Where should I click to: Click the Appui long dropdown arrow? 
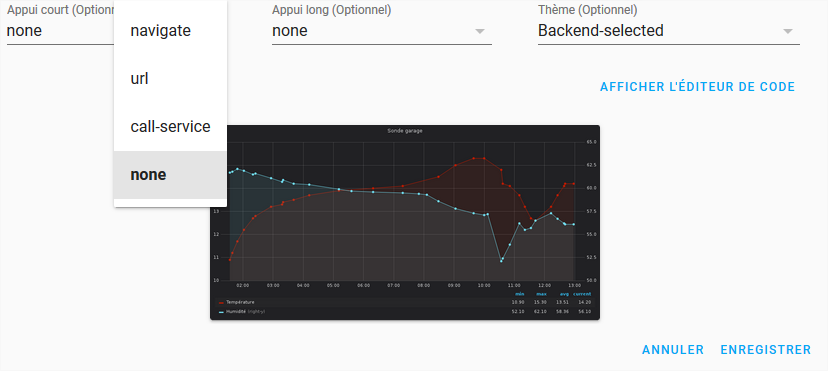pos(479,32)
